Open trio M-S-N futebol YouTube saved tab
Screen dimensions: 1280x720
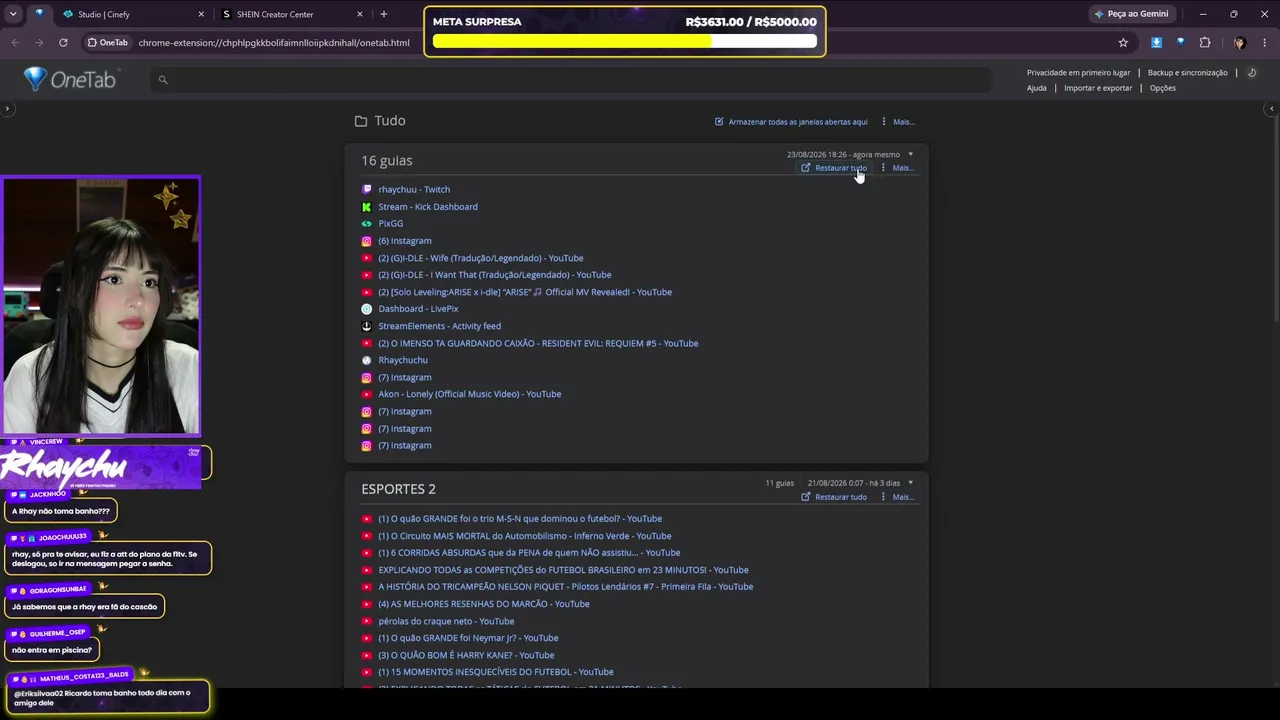pyautogui.click(x=520, y=519)
